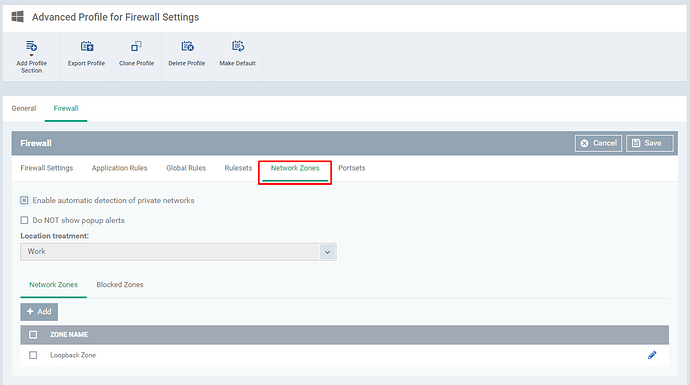Click the Clone Profile icon
This screenshot has width=690, height=385.
(136, 46)
